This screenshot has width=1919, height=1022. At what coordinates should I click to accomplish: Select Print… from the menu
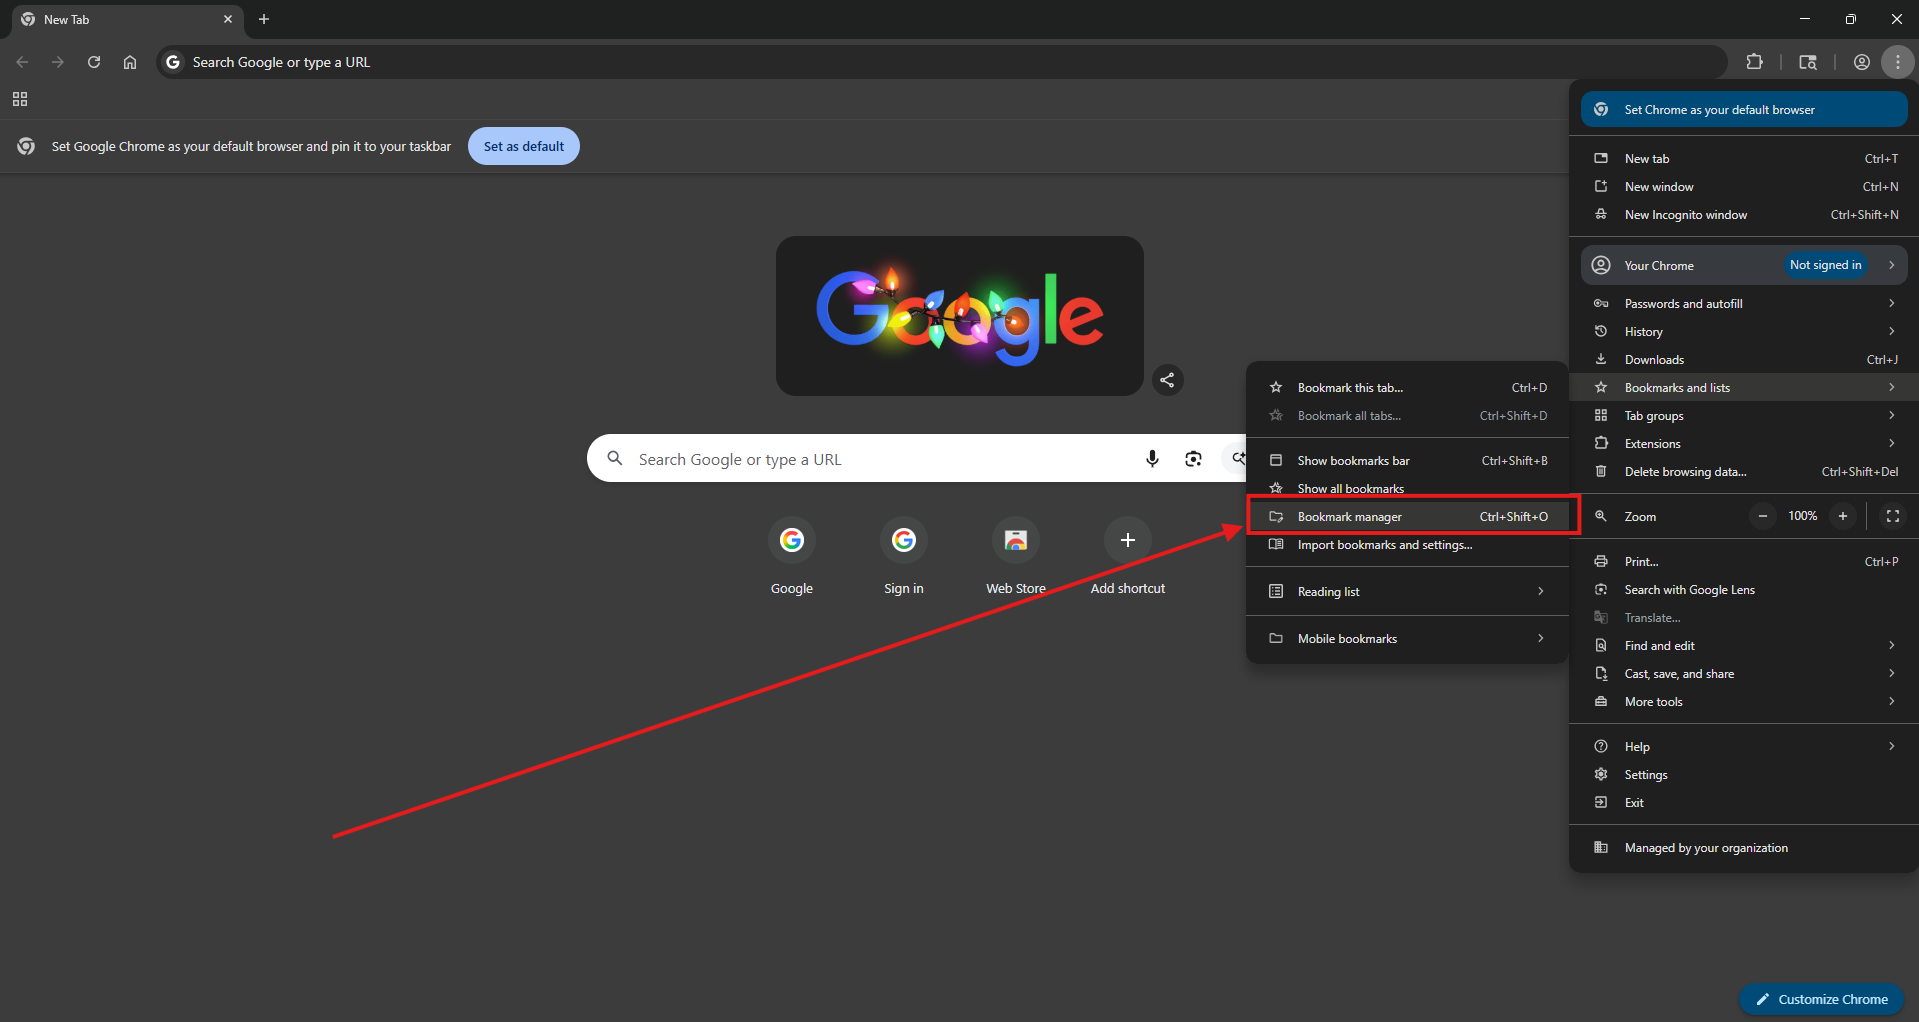coord(1744,561)
